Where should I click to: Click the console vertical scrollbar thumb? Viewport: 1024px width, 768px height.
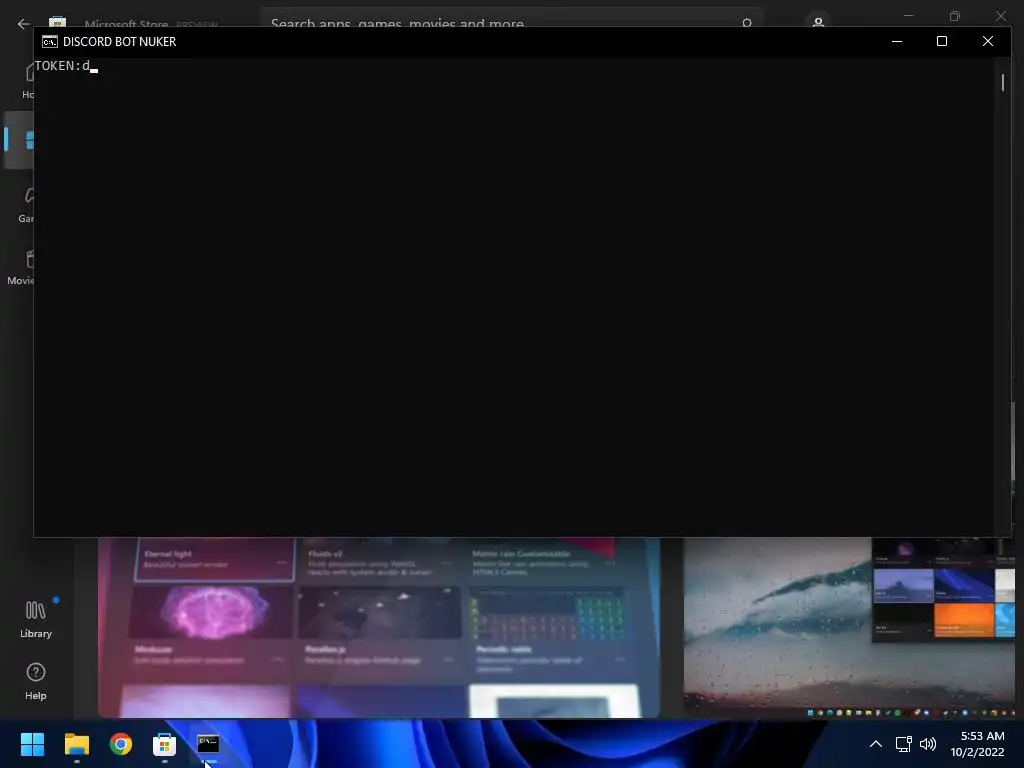tap(1003, 82)
